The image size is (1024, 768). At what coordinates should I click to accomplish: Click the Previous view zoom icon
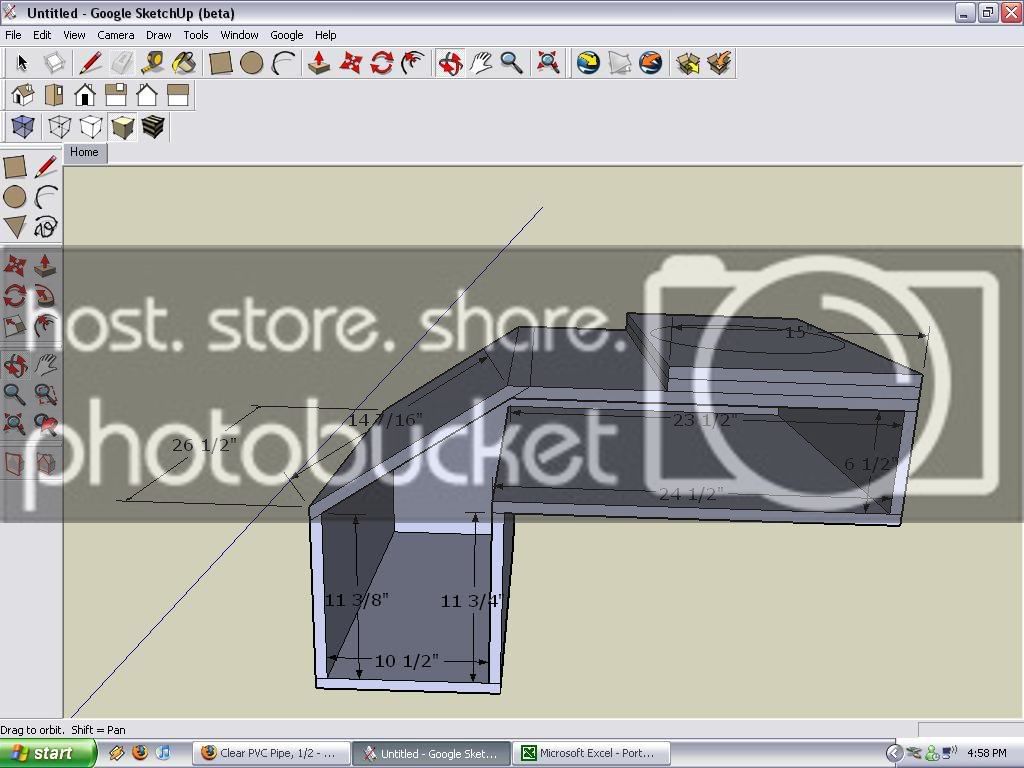[x=46, y=424]
